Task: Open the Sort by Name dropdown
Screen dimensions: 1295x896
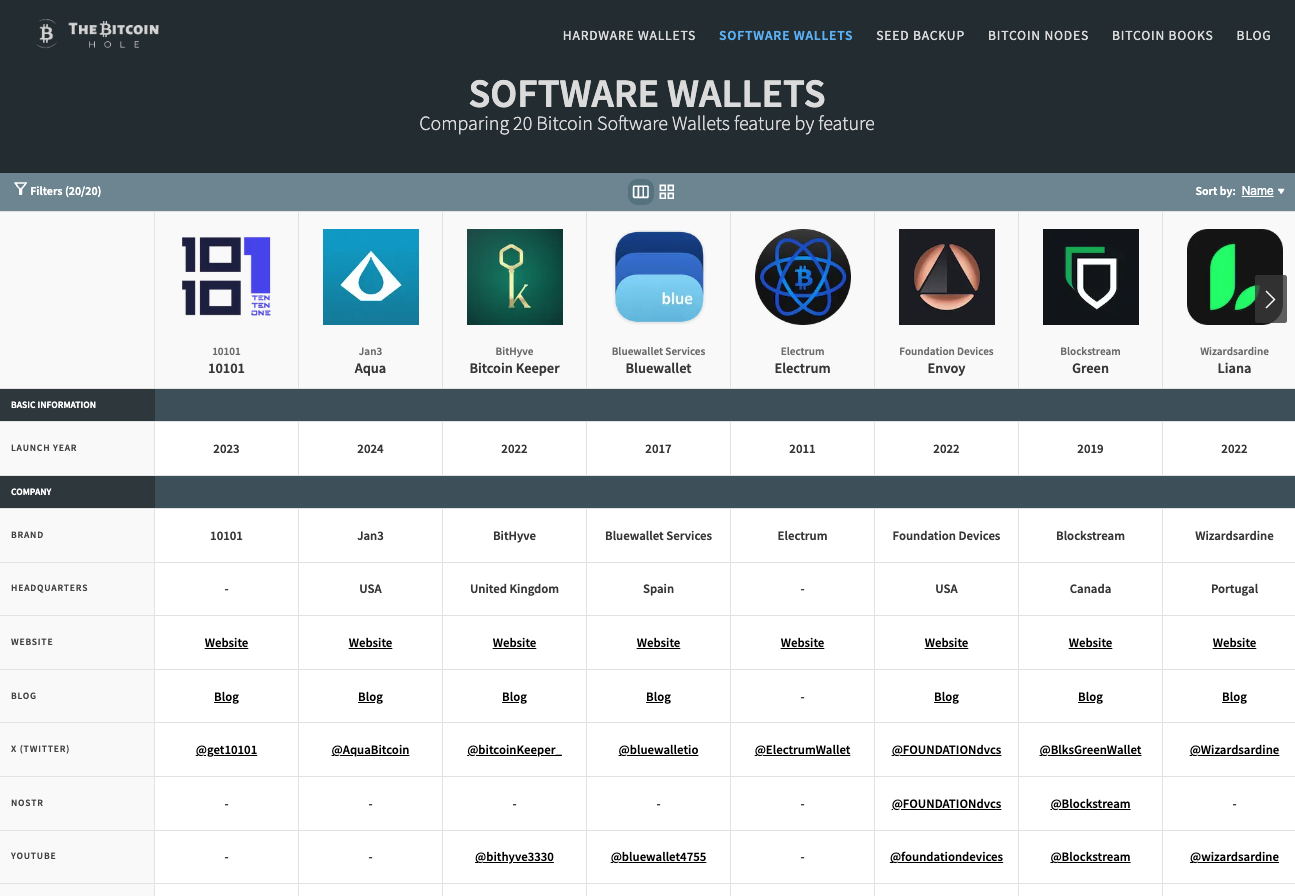Action: [x=1263, y=191]
